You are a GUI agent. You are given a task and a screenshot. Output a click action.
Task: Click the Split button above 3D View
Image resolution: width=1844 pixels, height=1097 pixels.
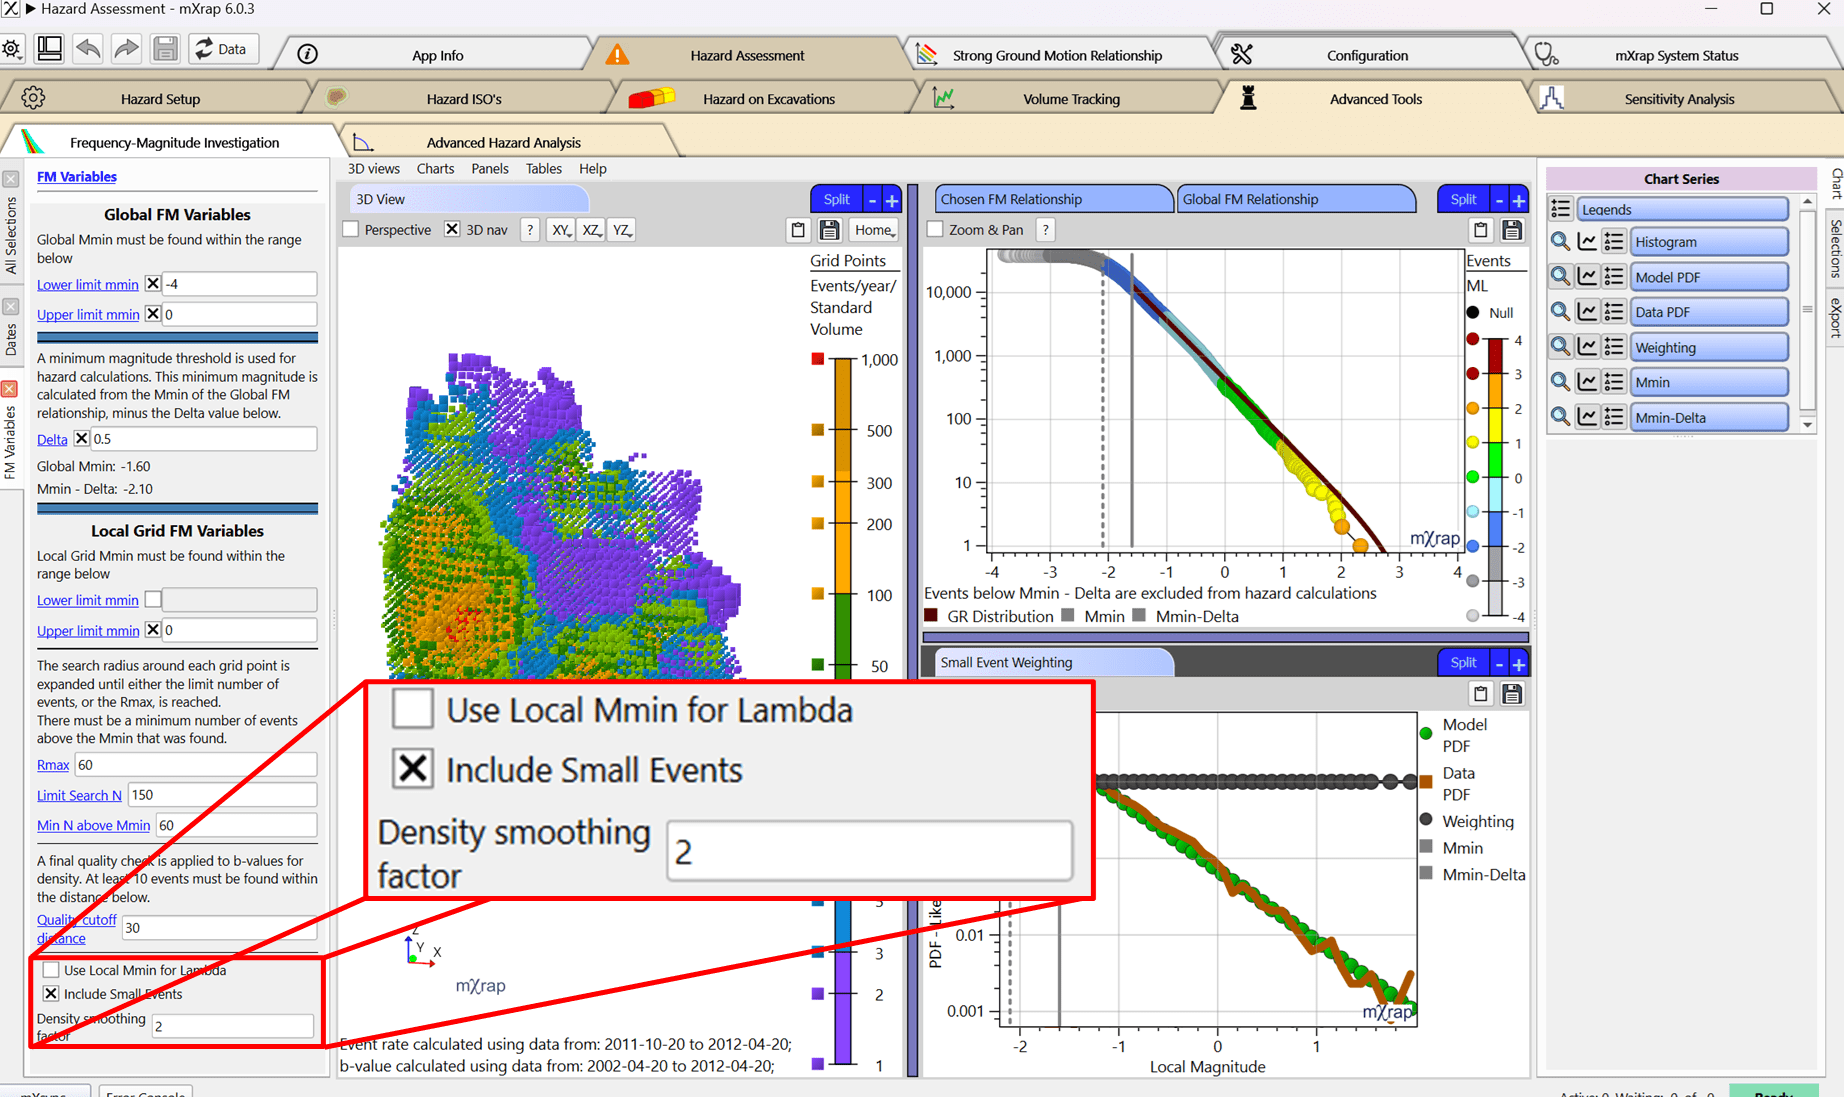coord(836,199)
